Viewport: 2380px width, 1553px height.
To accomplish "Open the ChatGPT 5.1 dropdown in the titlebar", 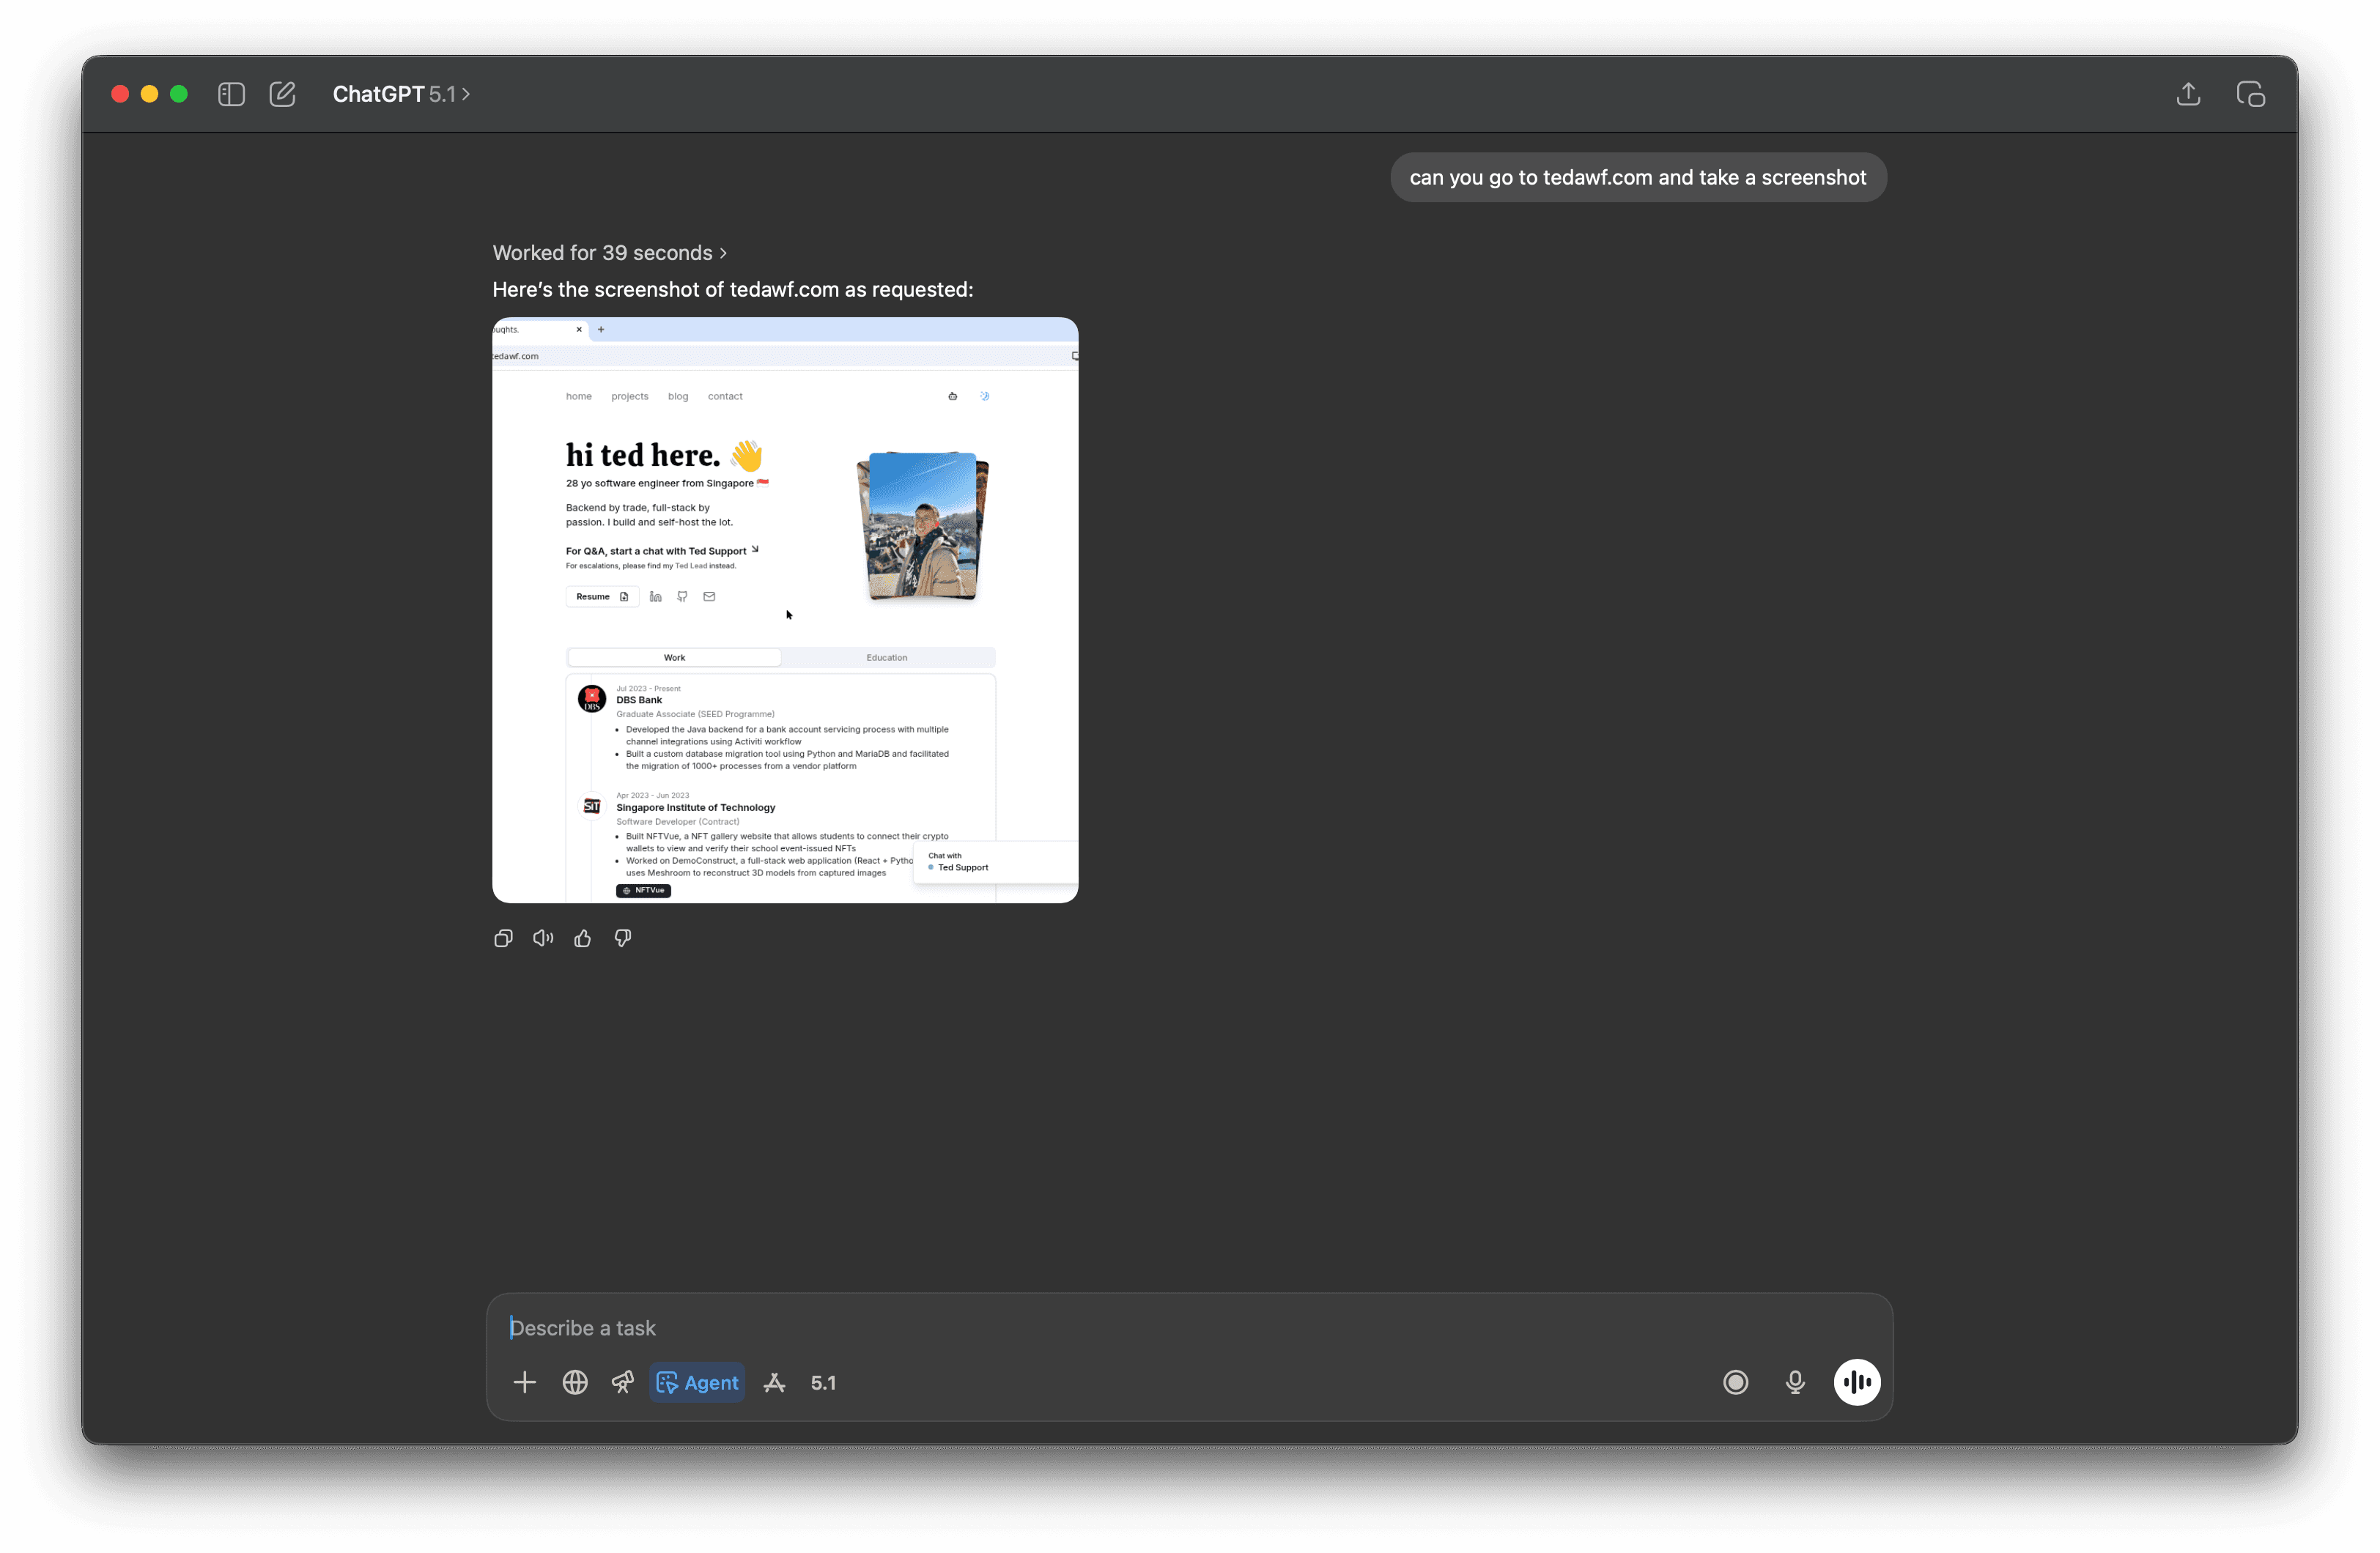I will [x=399, y=93].
